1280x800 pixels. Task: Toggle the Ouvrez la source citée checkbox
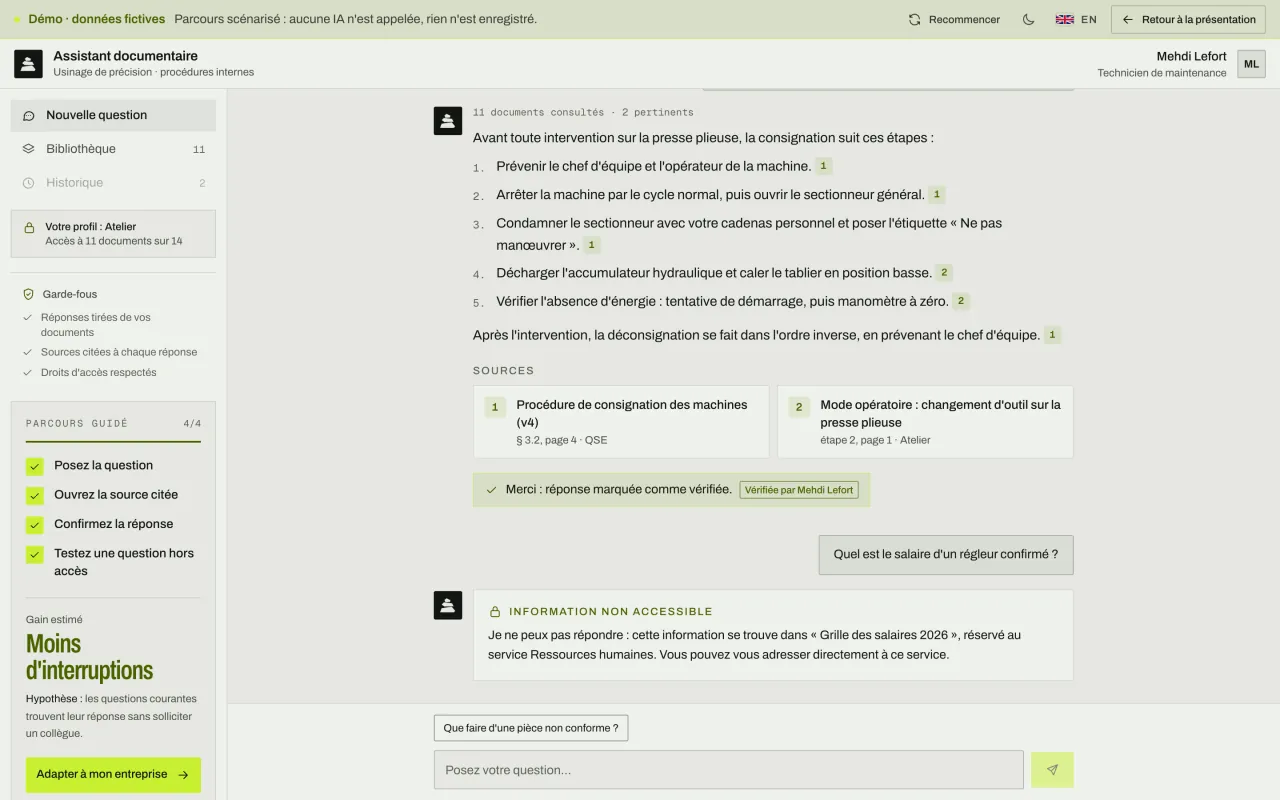(35, 495)
